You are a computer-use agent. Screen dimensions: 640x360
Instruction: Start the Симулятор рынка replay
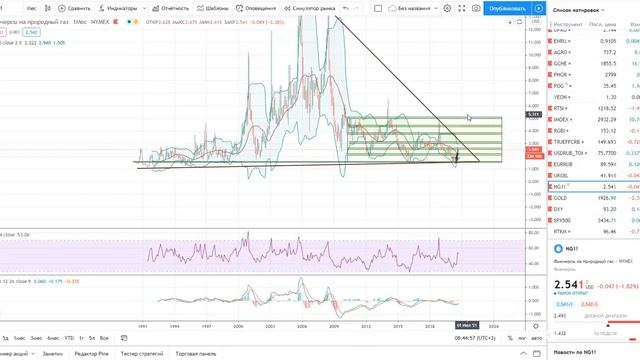pos(309,8)
